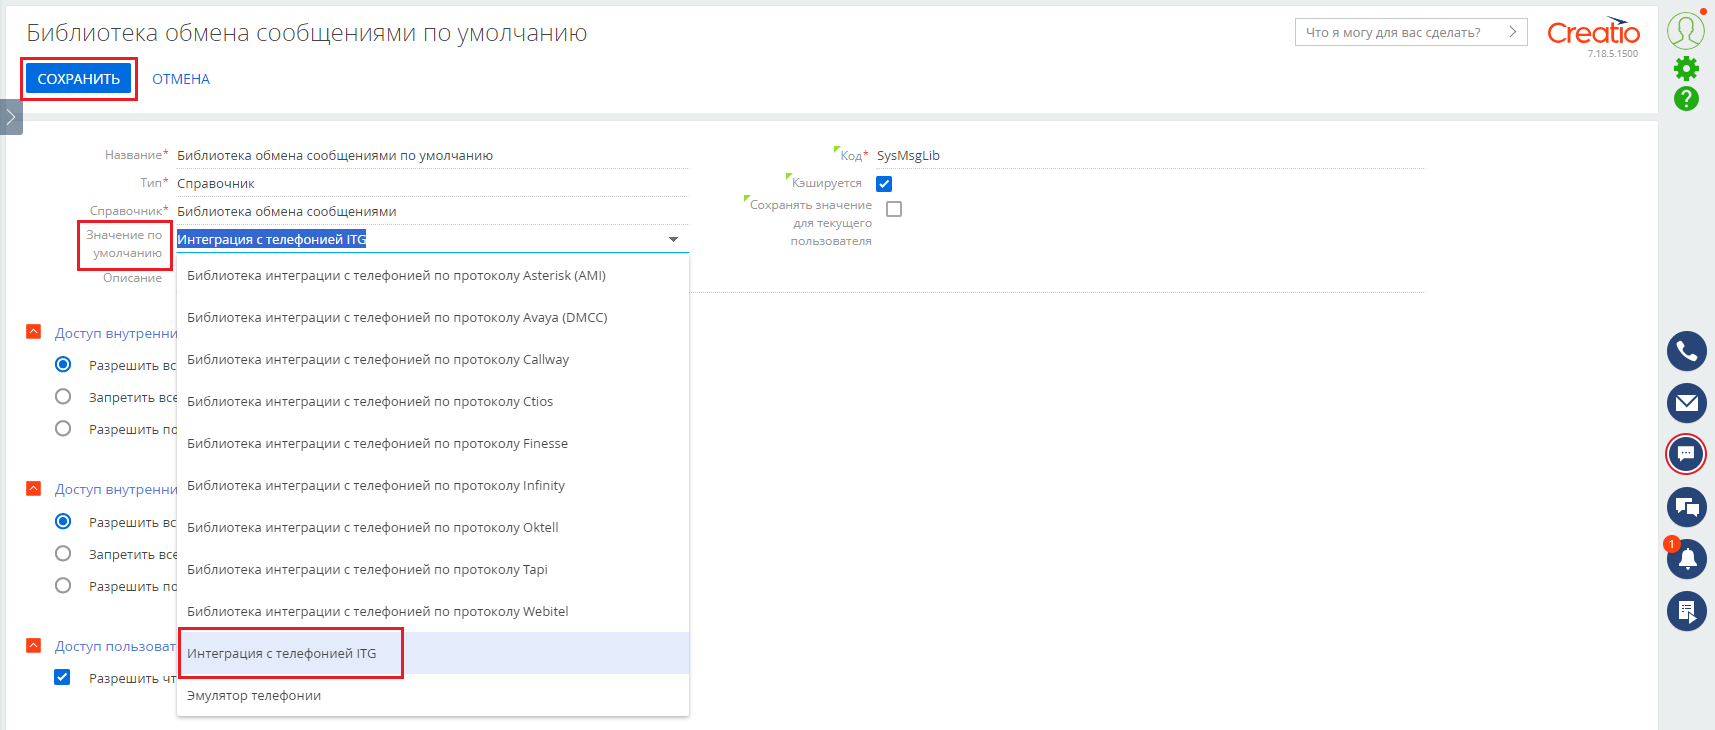This screenshot has height=730, width=1715.
Task: Toggle the Кэшируется checkbox
Action: 884,184
